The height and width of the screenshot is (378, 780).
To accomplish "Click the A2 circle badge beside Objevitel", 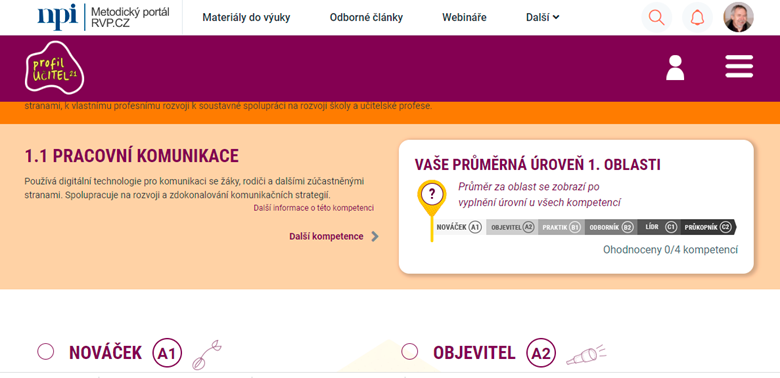I will pyautogui.click(x=541, y=353).
